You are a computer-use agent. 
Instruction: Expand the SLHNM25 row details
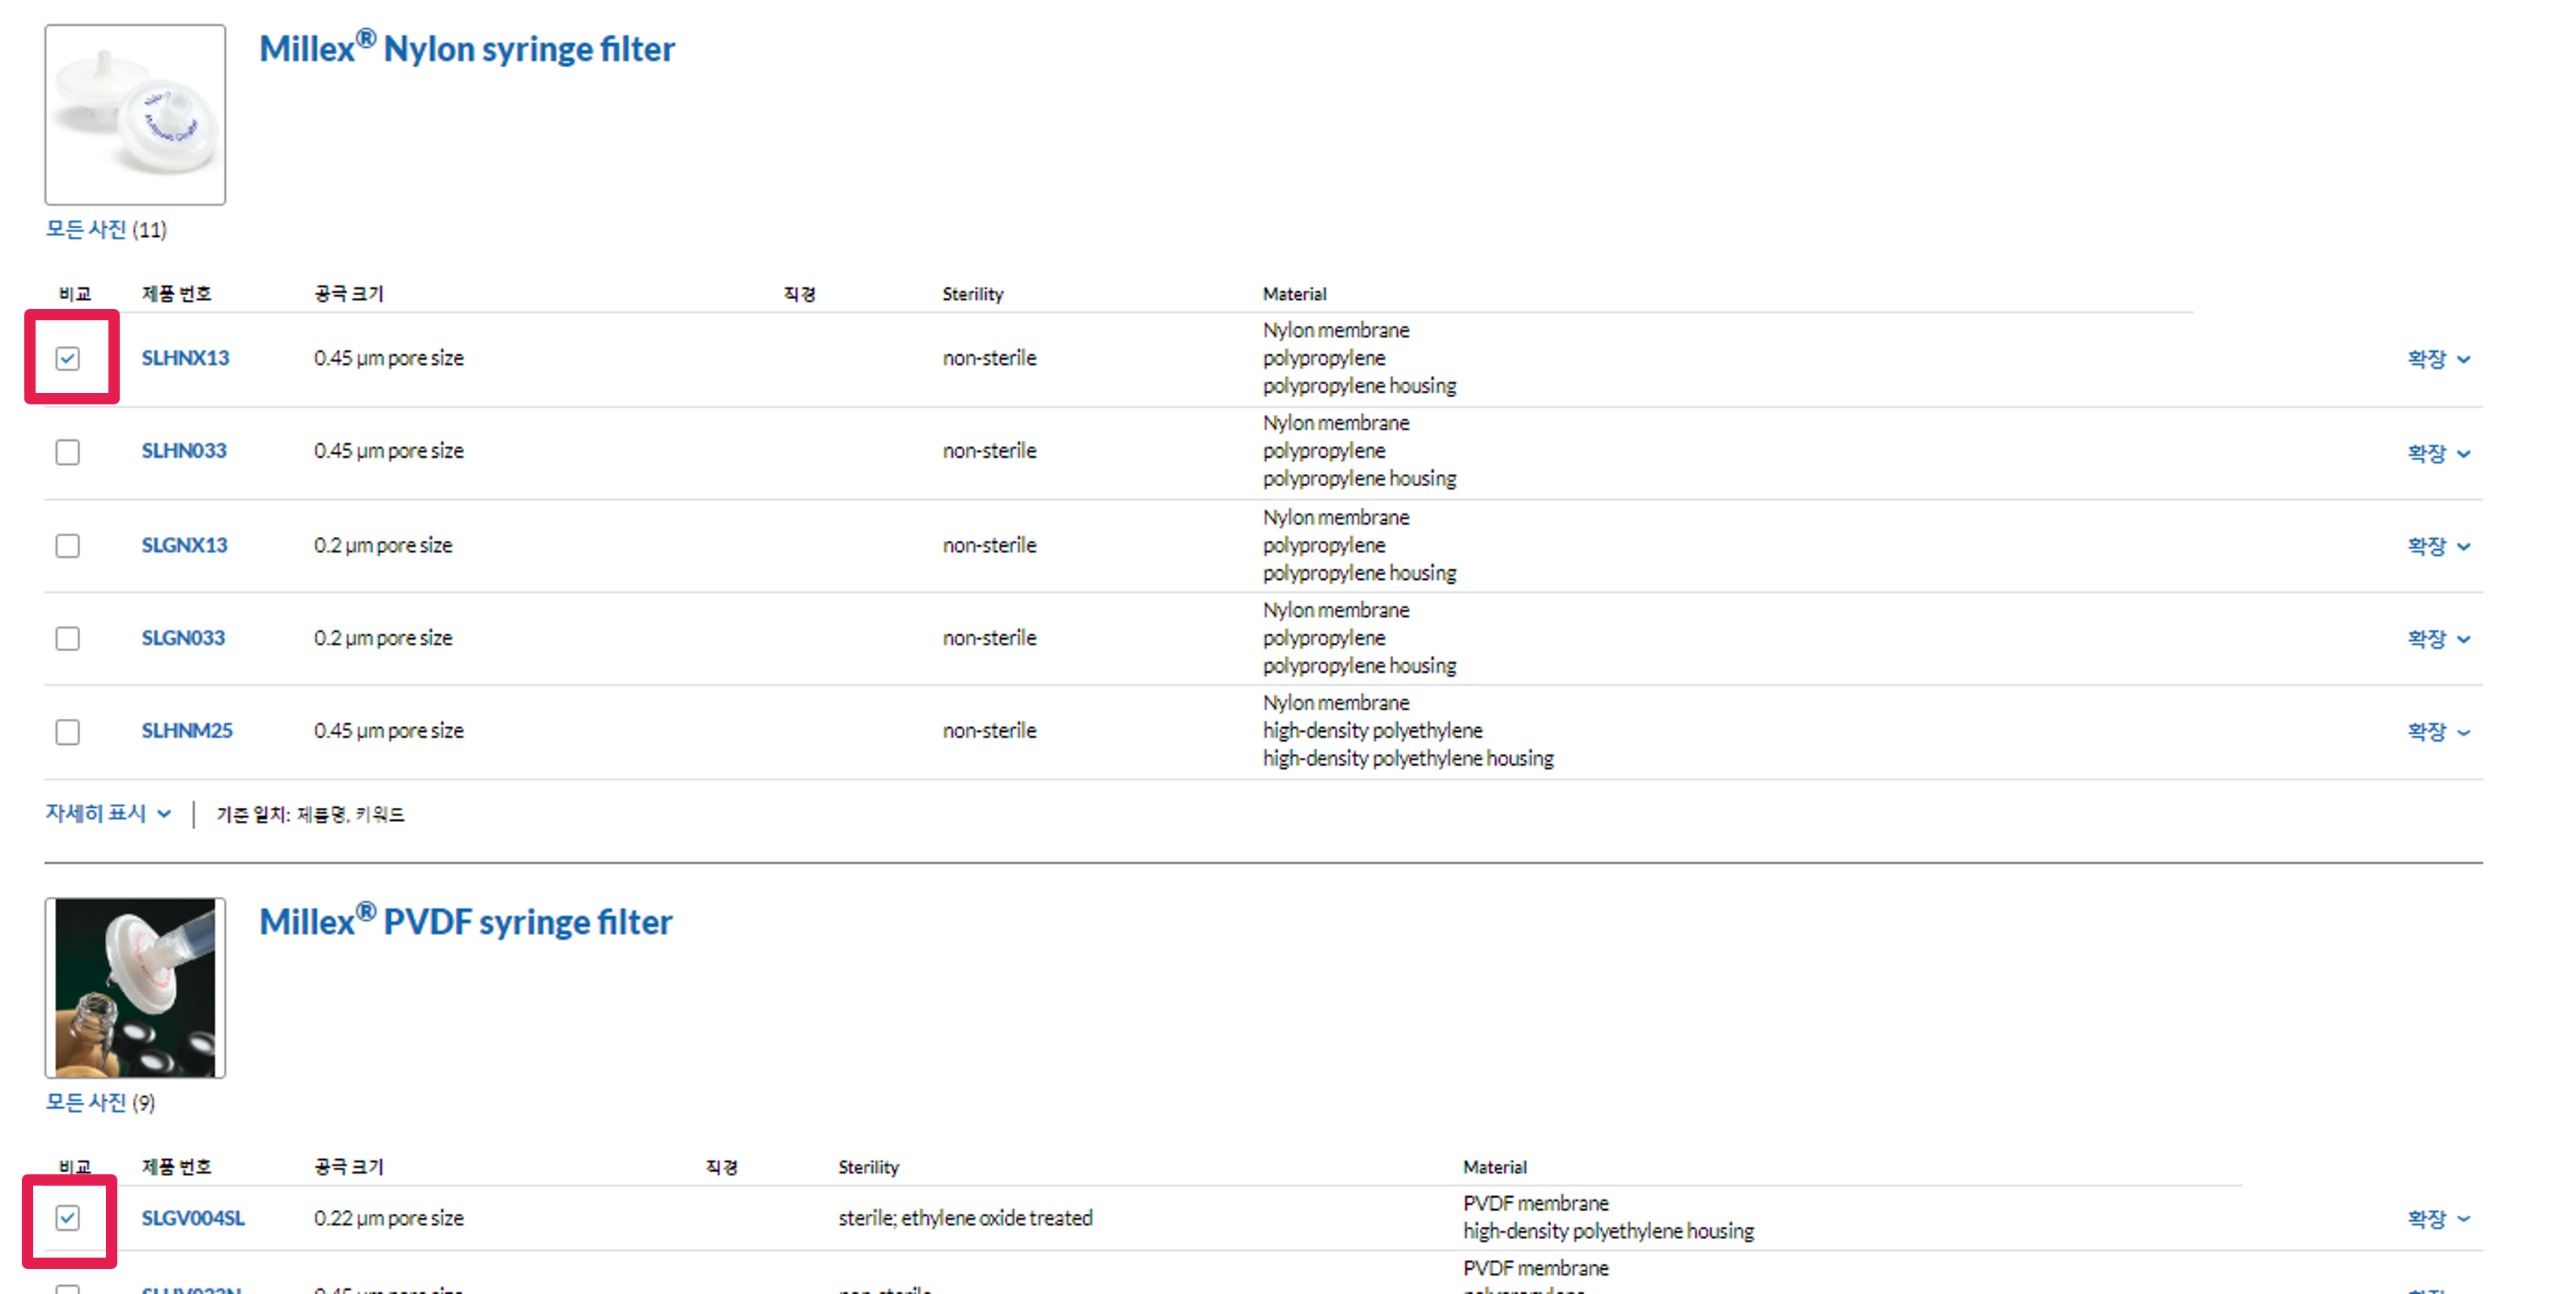(2438, 732)
